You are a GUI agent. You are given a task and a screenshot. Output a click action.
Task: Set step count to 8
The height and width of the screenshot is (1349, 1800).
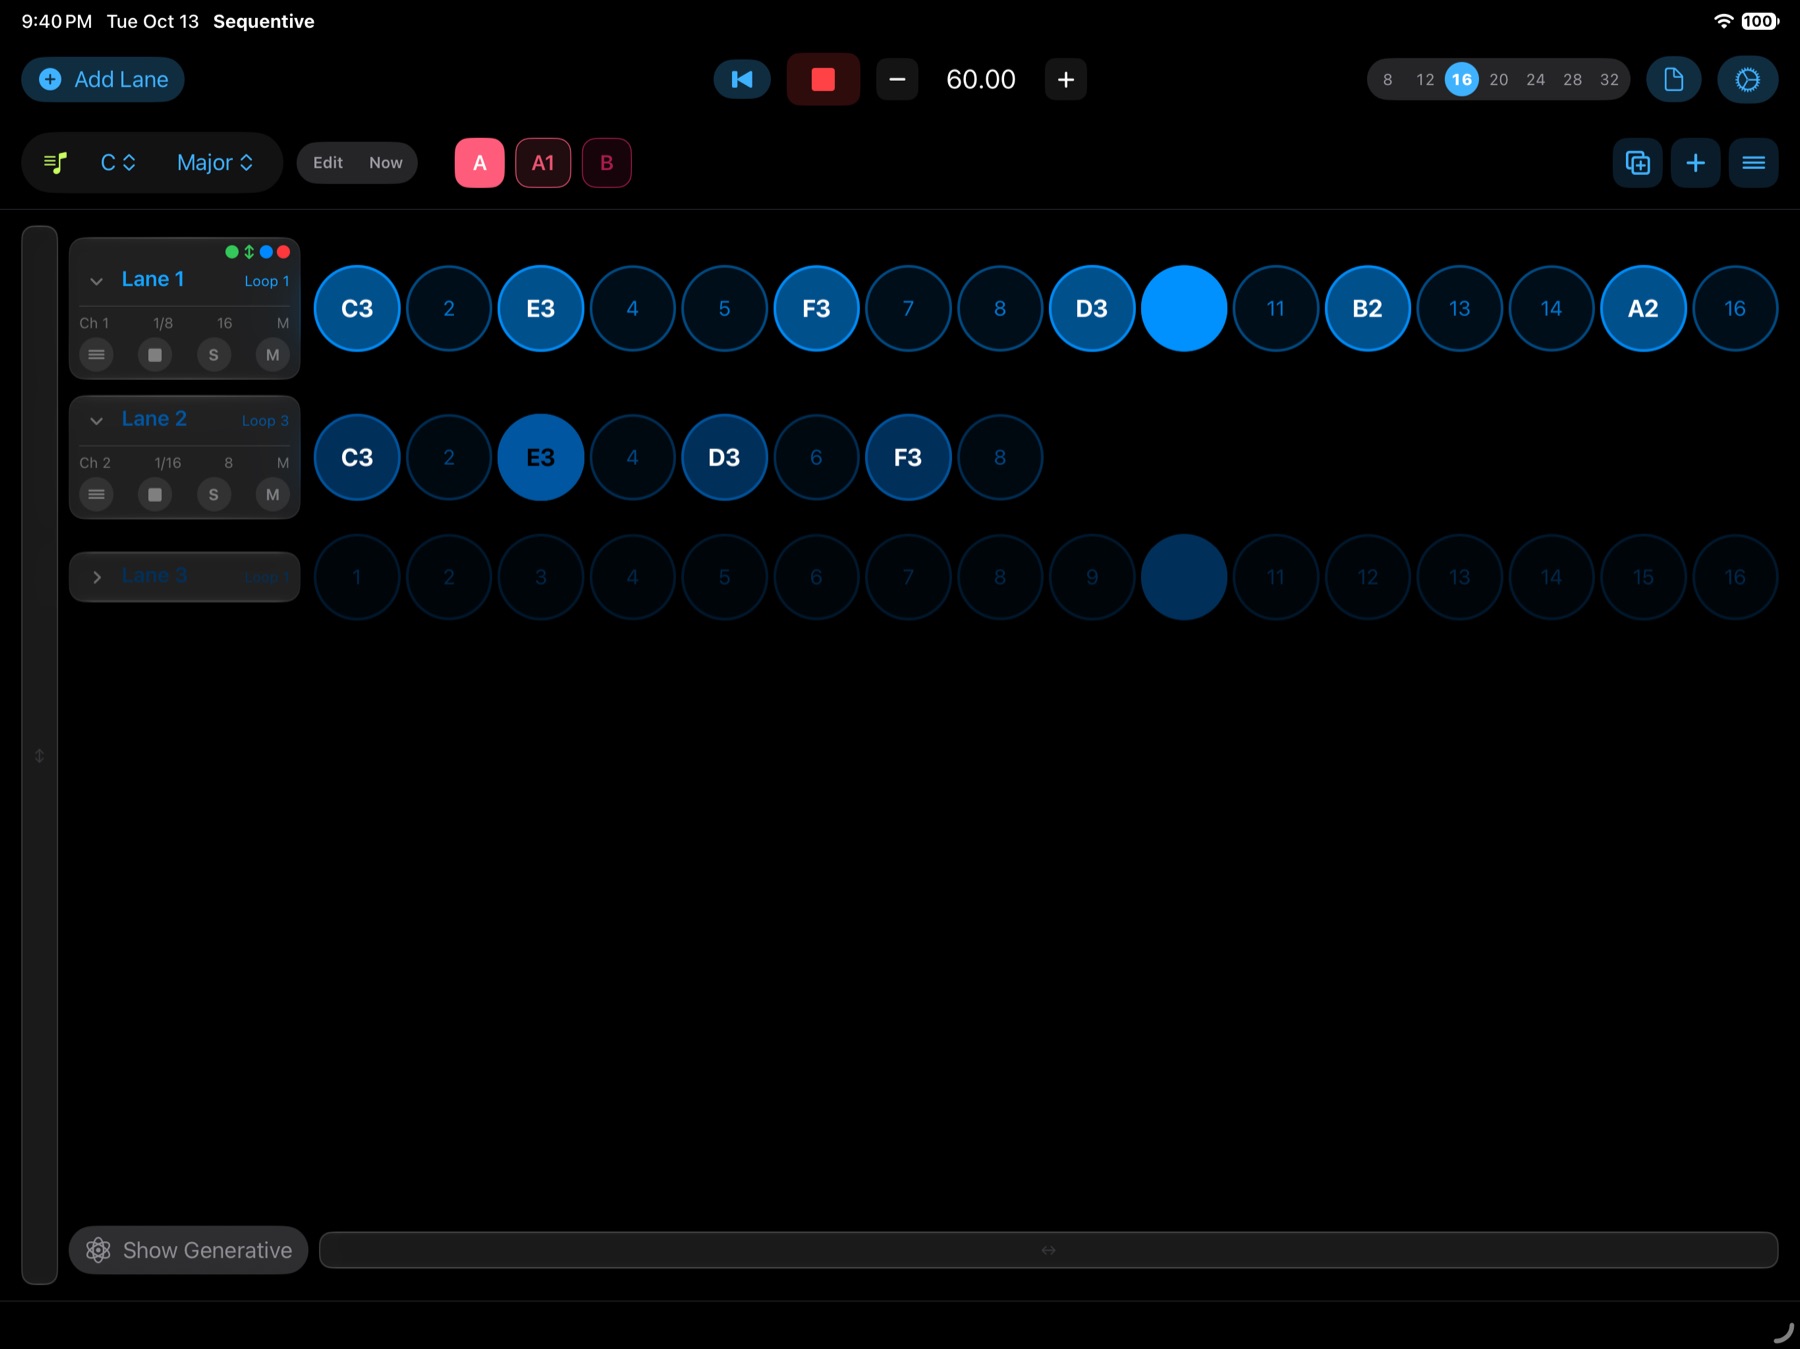[1388, 79]
